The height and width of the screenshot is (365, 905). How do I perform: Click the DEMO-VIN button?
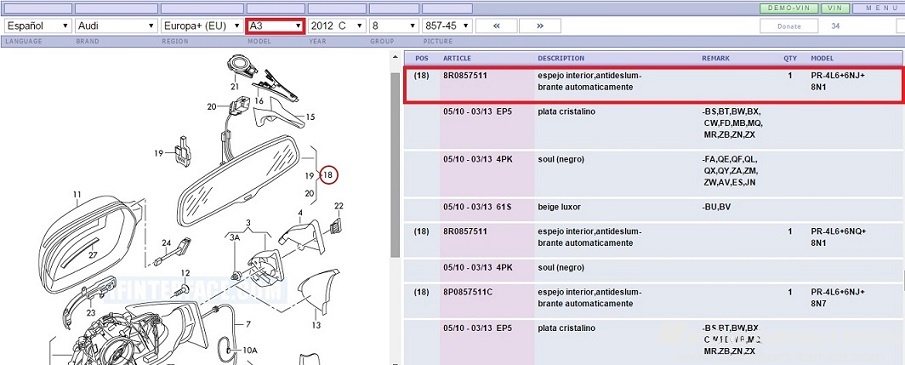788,8
